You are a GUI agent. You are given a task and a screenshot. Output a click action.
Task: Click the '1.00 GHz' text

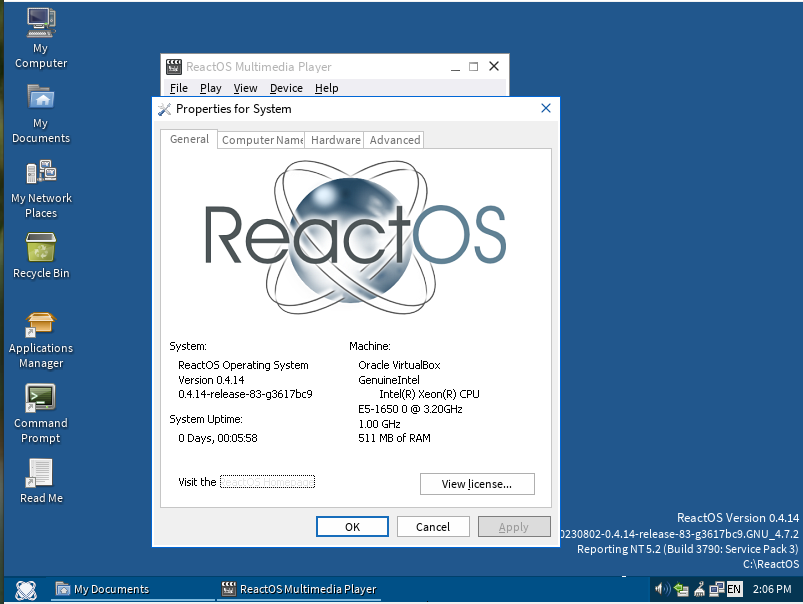pyautogui.click(x=379, y=424)
